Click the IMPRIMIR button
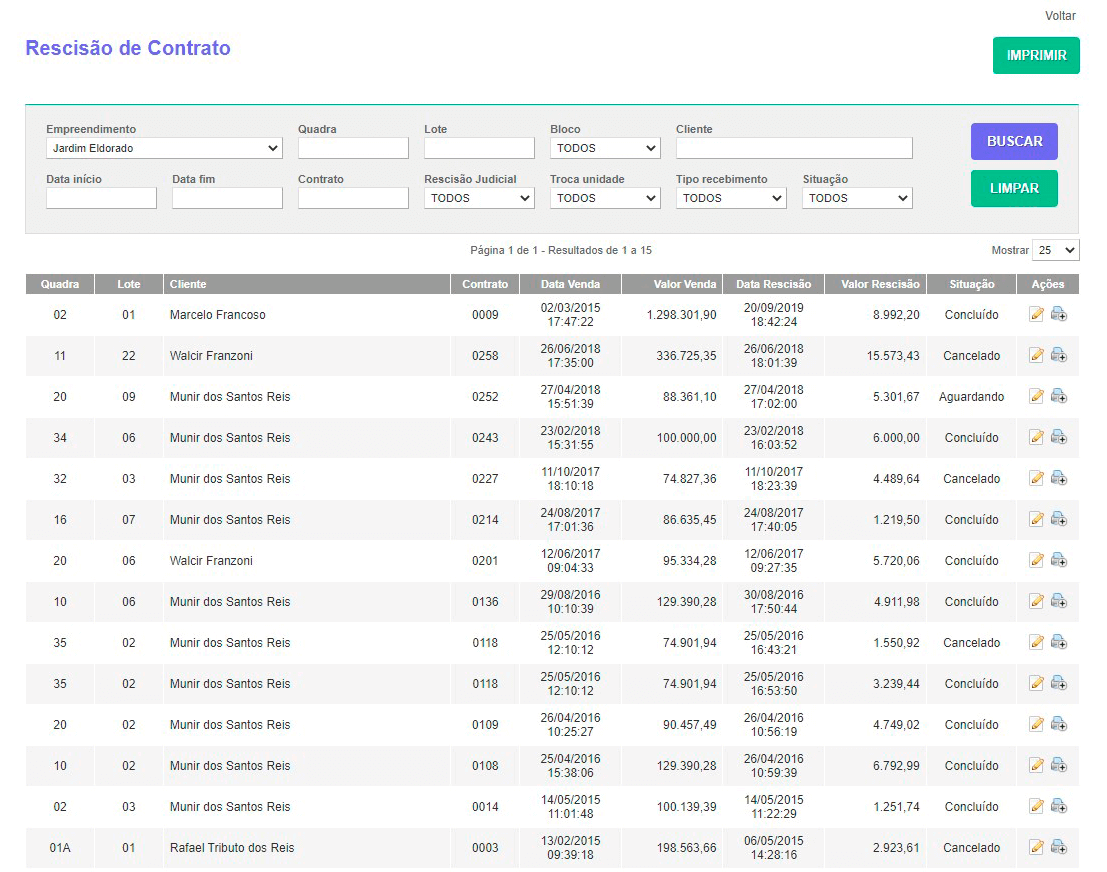 coord(1036,56)
